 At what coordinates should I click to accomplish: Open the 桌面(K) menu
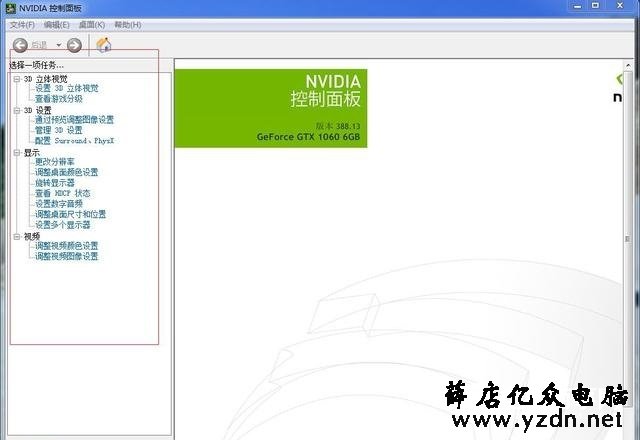(x=92, y=25)
